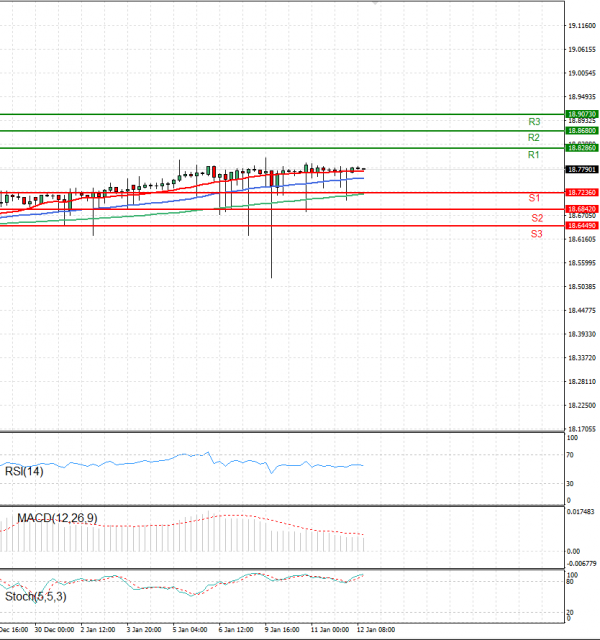Click the 18.55995 price axis value
This screenshot has height=640, width=600.
click(582, 263)
